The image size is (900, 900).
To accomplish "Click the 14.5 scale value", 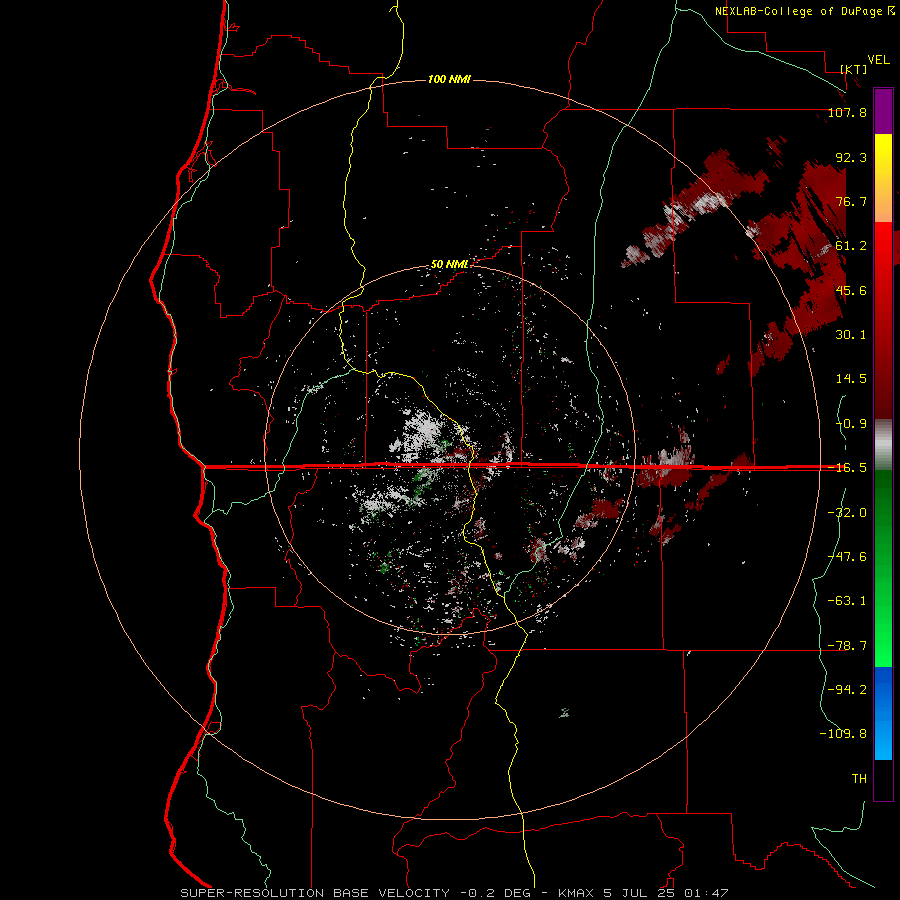I will click(x=851, y=379).
